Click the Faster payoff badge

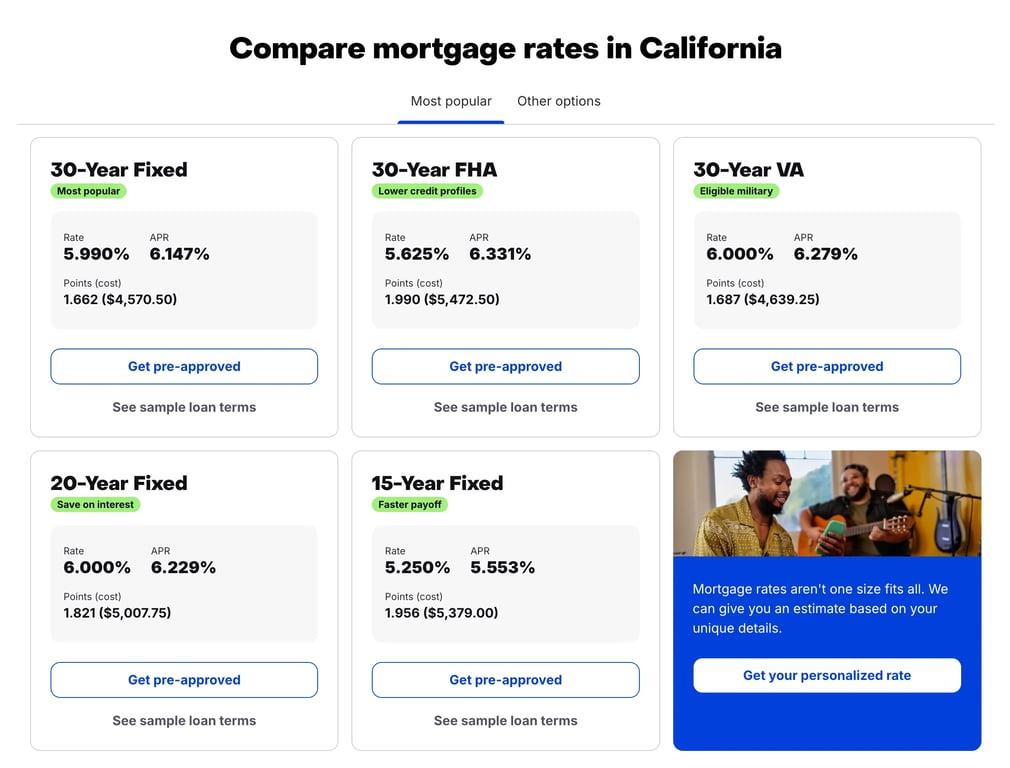[x=410, y=505]
